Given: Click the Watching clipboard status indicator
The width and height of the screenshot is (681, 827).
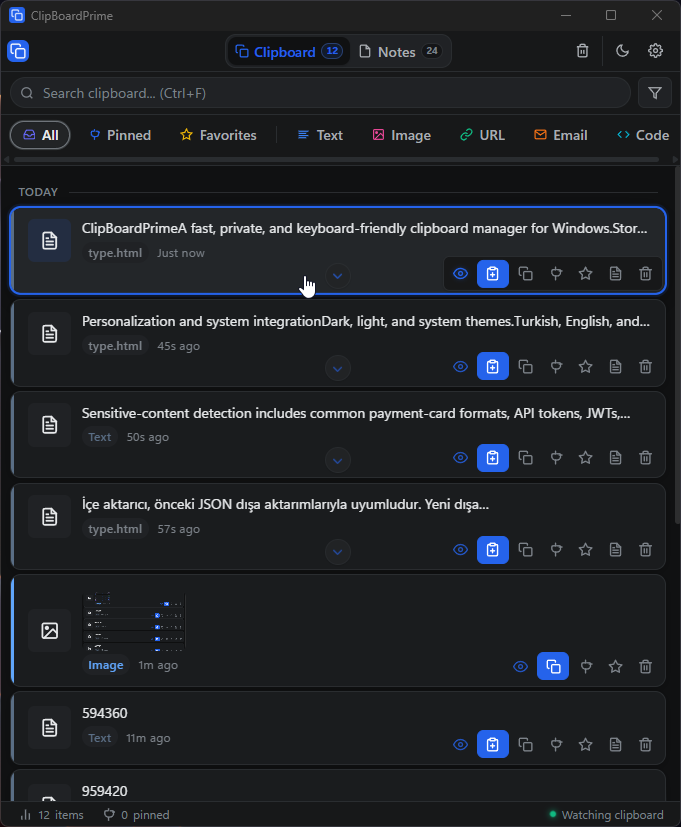Looking at the screenshot, I should [607, 815].
